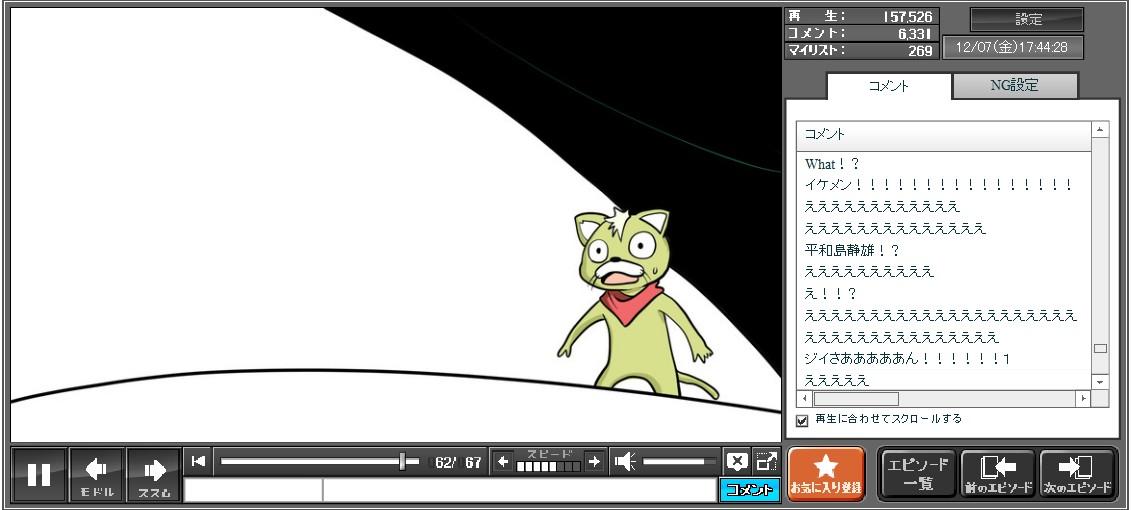The height and width of the screenshot is (510, 1131).
Task: Add to favorites with the star button
Action: 826,473
